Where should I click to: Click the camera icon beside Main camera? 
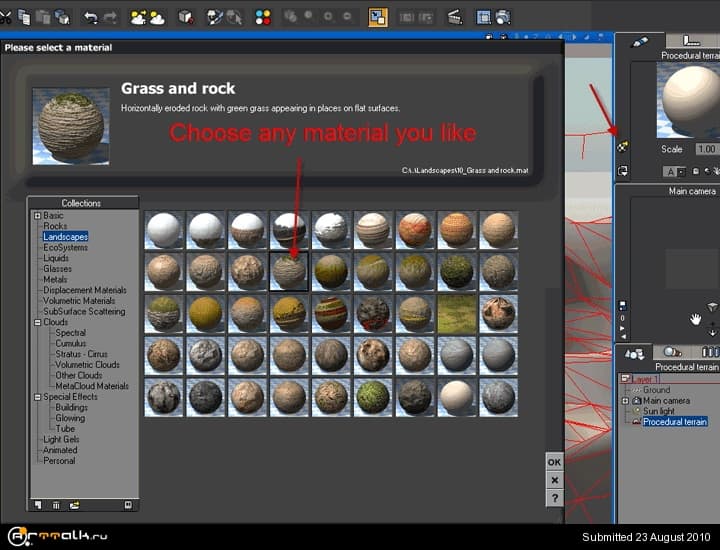637,400
